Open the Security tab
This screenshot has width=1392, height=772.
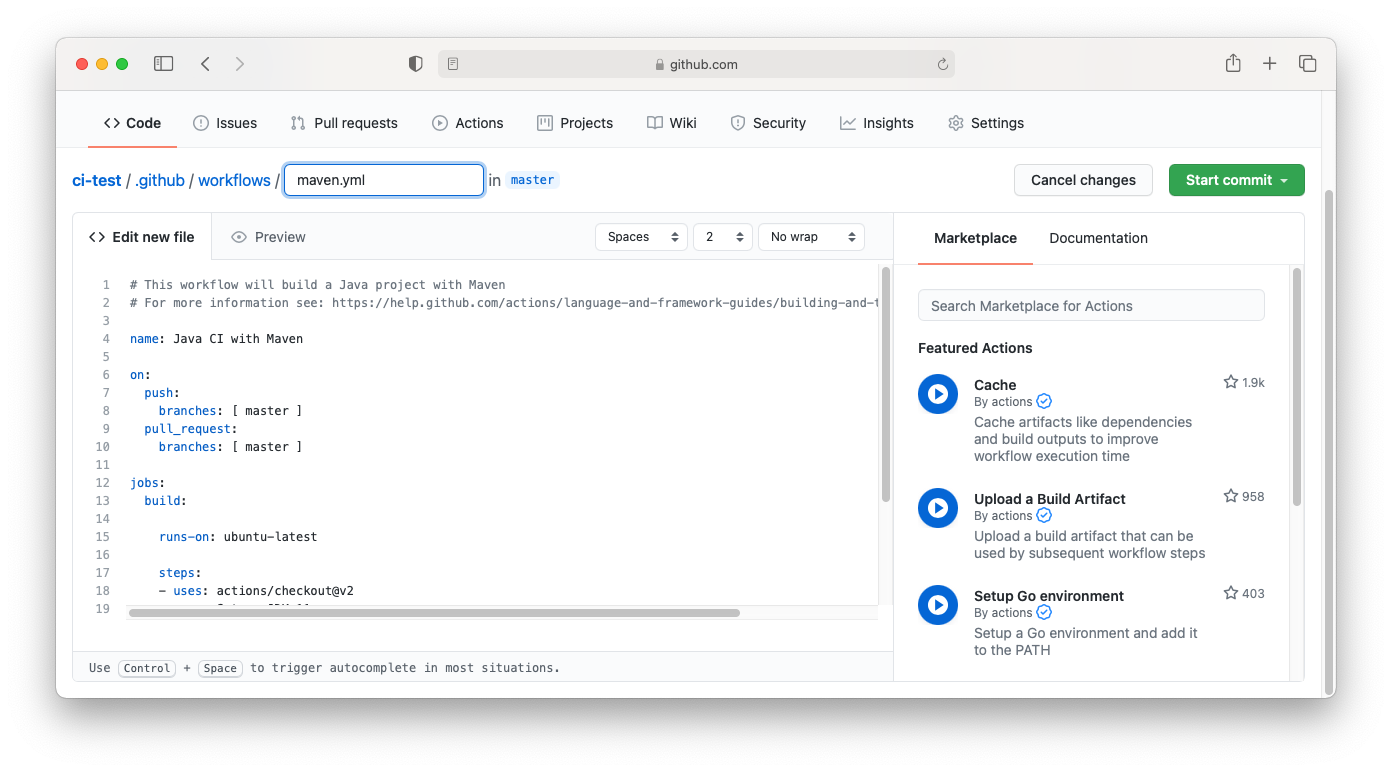click(x=768, y=123)
